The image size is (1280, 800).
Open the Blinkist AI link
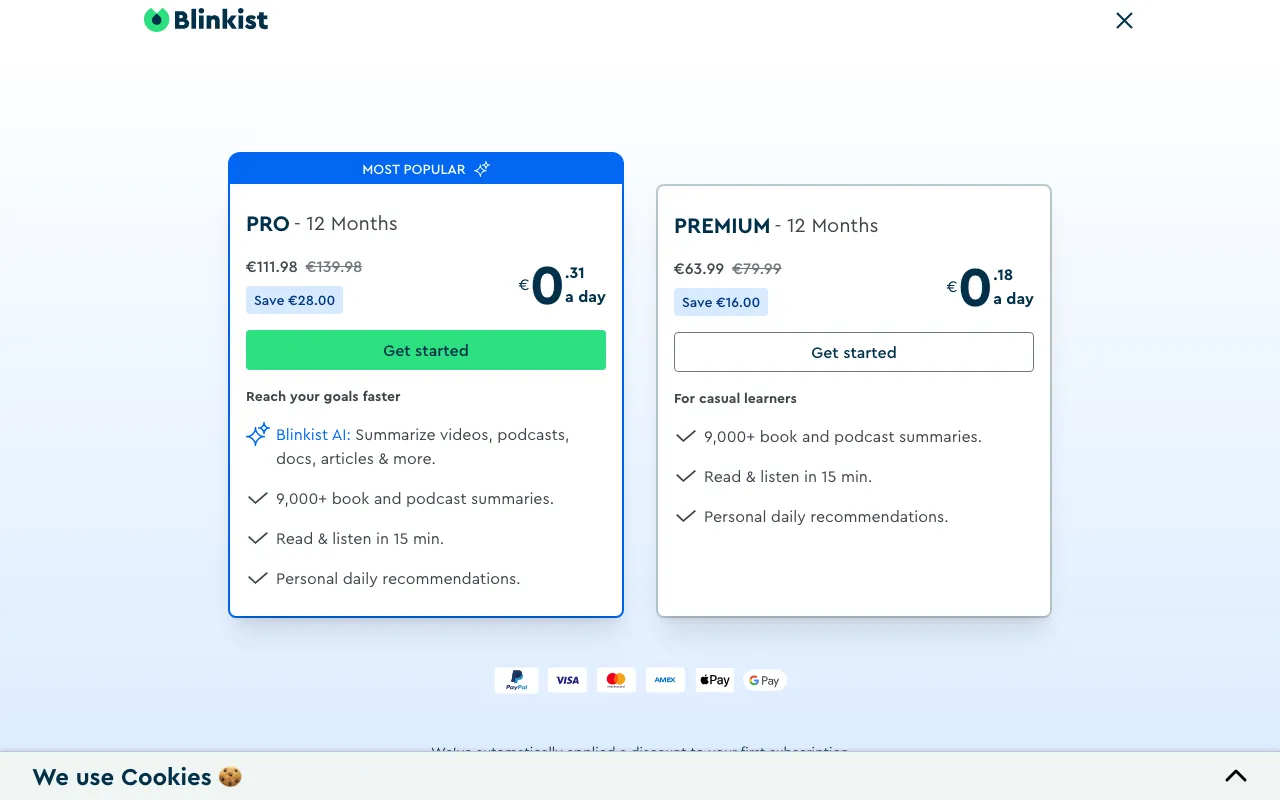(x=313, y=435)
